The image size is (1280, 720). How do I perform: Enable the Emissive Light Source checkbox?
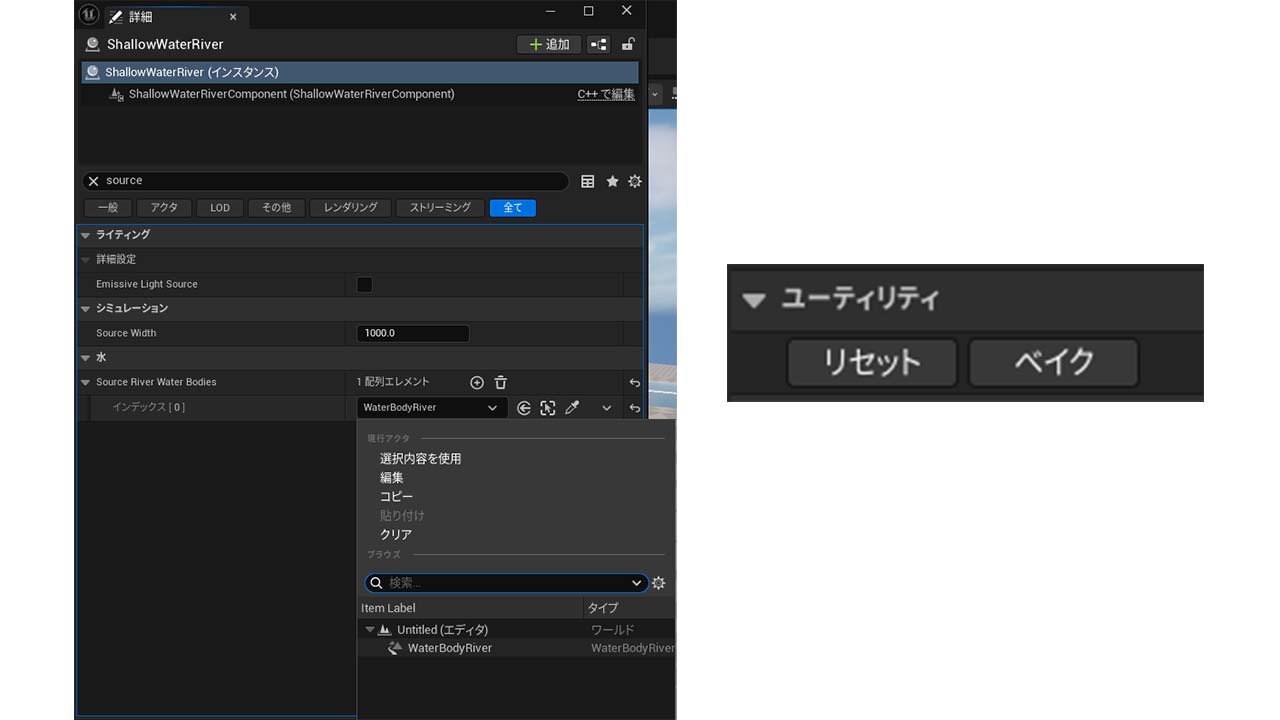[x=365, y=285]
